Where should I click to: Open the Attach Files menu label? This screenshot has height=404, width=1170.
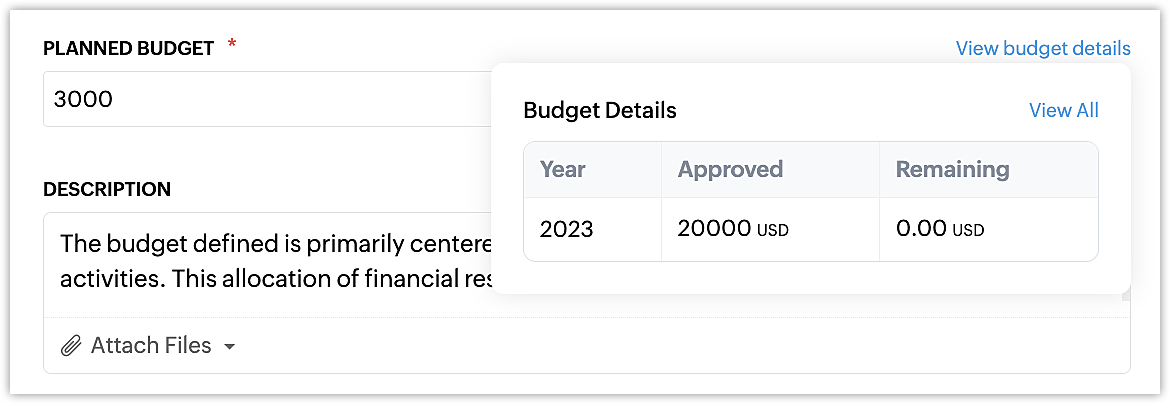pos(151,346)
